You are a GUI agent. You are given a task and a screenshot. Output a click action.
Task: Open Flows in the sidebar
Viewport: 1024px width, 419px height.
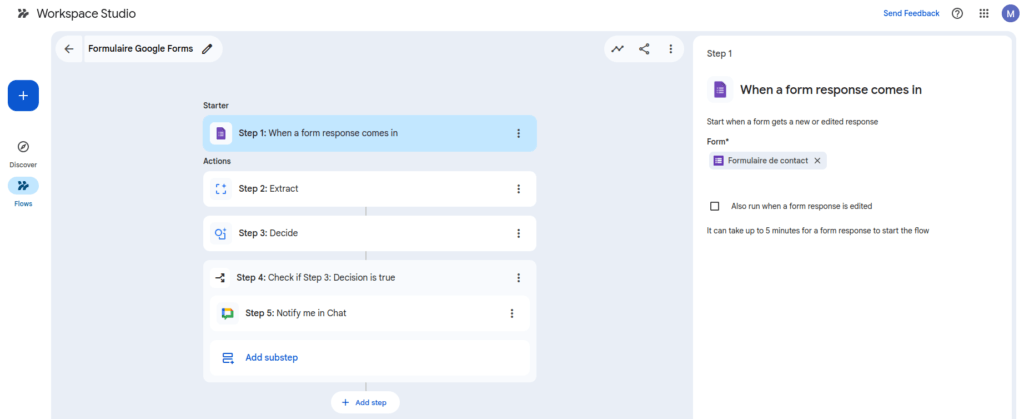pos(24,193)
